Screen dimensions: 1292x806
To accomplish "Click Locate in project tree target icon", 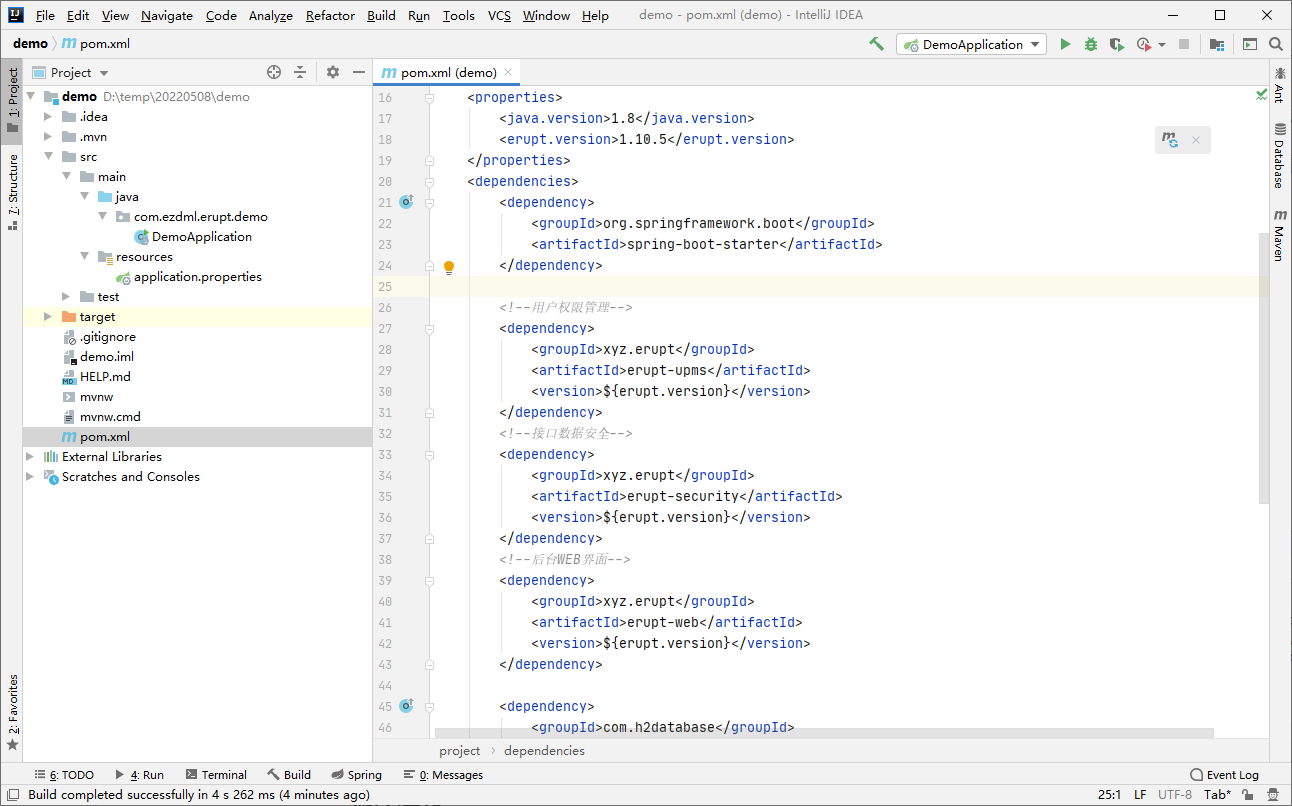I will (274, 72).
